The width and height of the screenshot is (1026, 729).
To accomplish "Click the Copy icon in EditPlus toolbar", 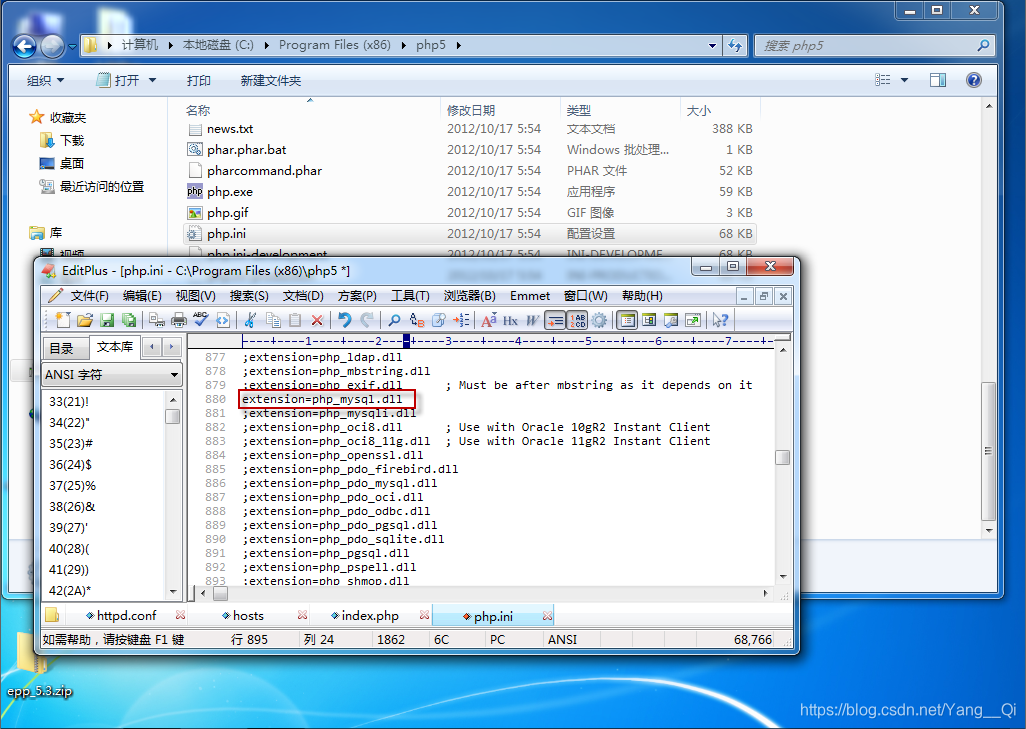I will (x=273, y=320).
